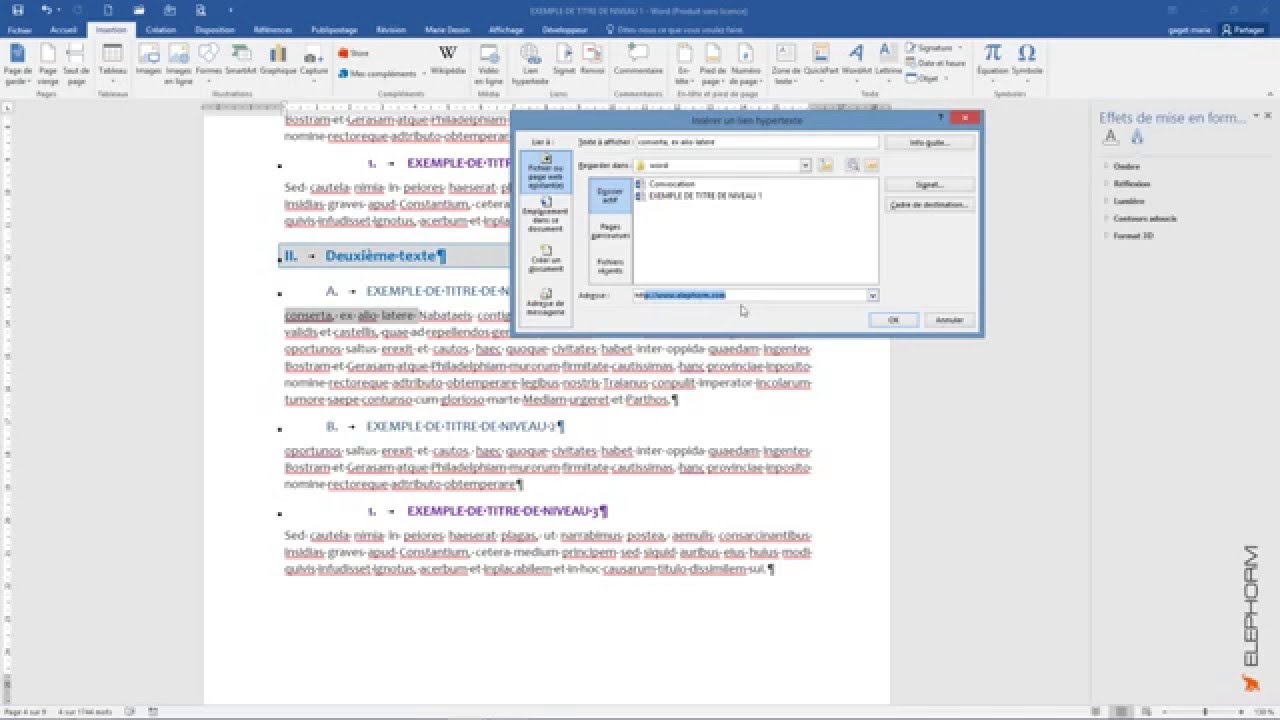
Task: Open the Regarder dans folder dropdown
Action: (x=806, y=165)
